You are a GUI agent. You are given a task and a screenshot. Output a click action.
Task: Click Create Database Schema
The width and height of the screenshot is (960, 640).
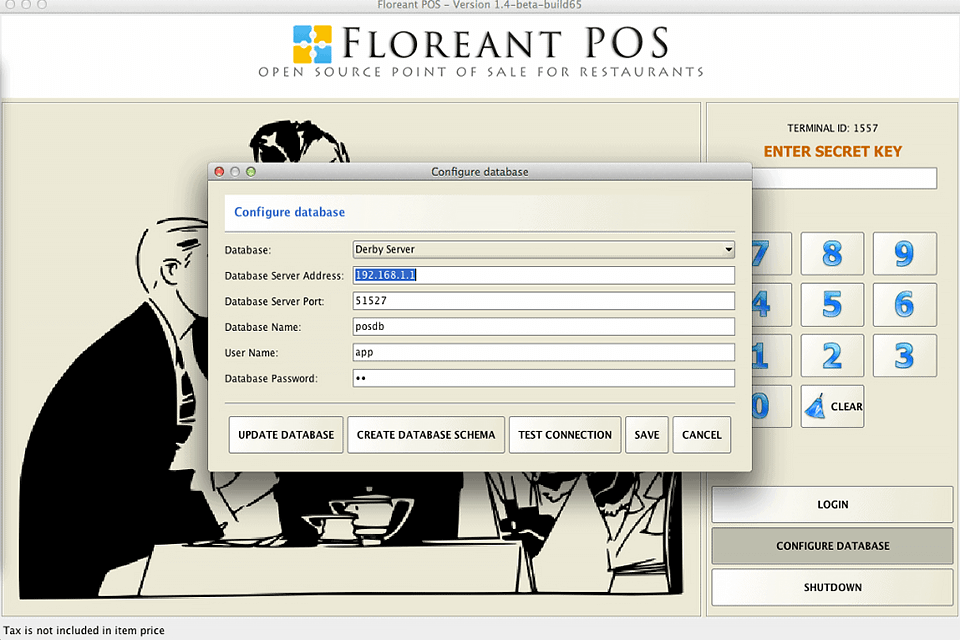(426, 435)
